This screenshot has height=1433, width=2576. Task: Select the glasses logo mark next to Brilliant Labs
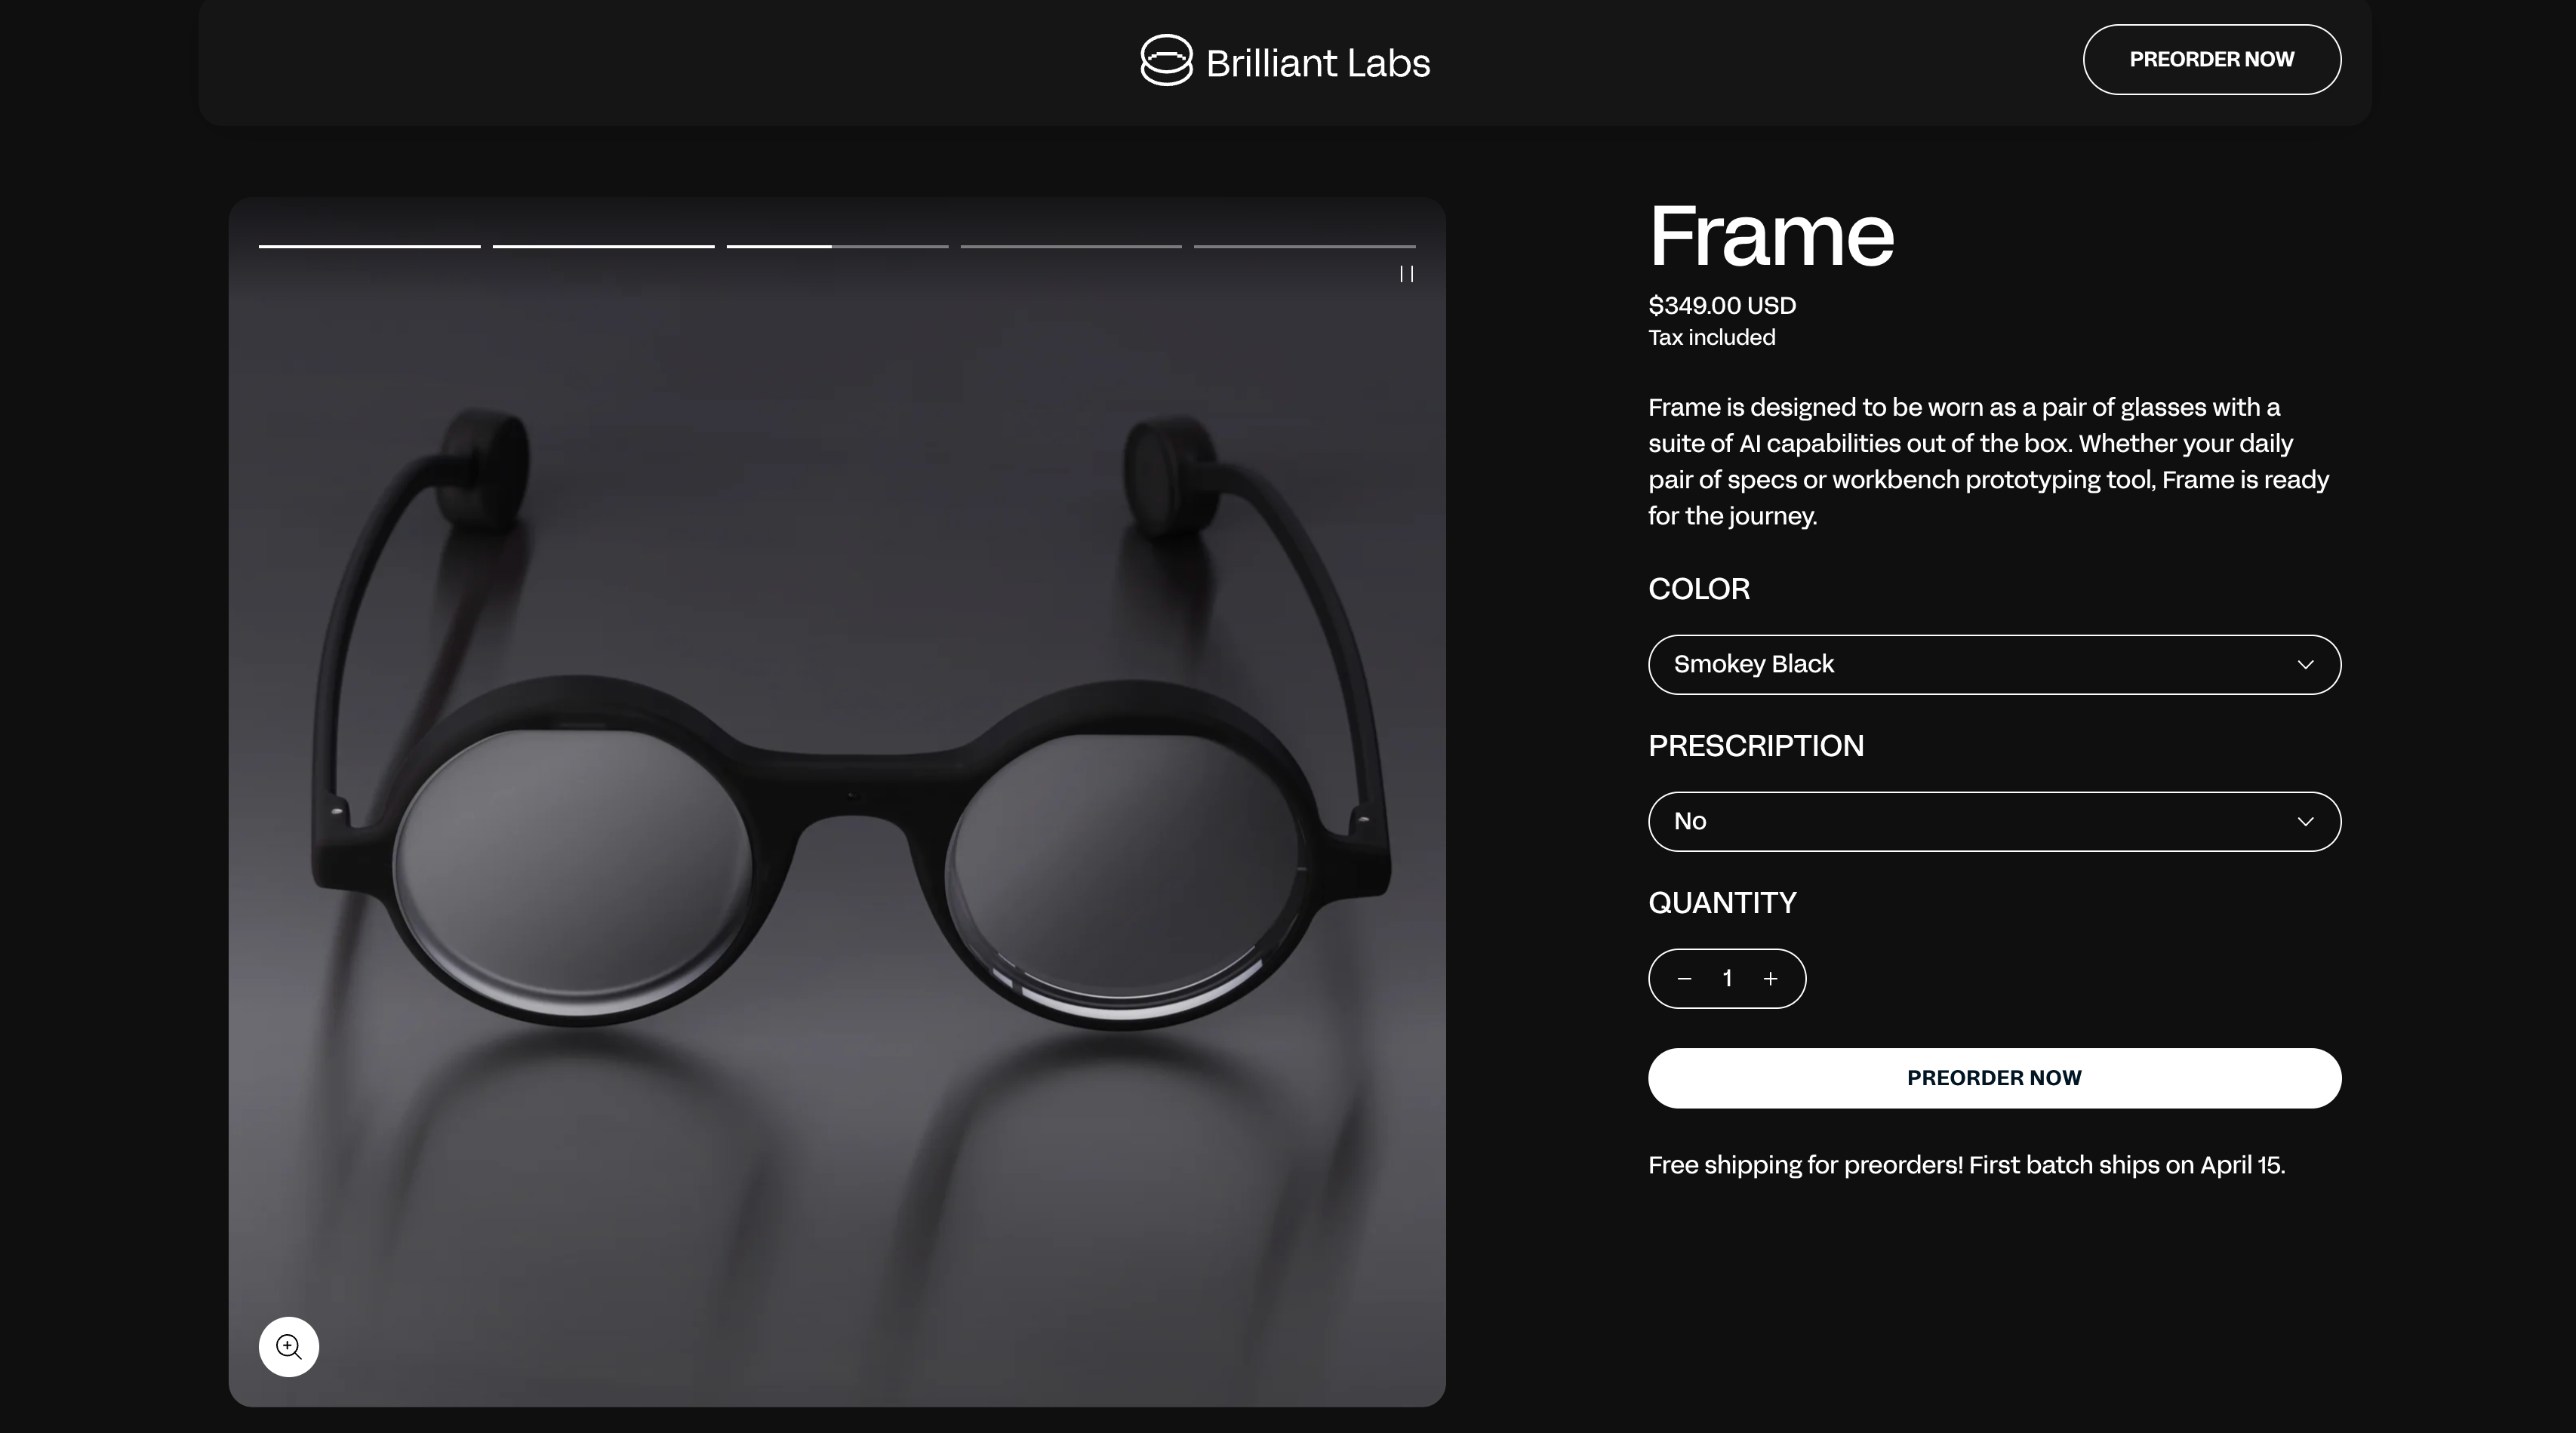click(1165, 61)
